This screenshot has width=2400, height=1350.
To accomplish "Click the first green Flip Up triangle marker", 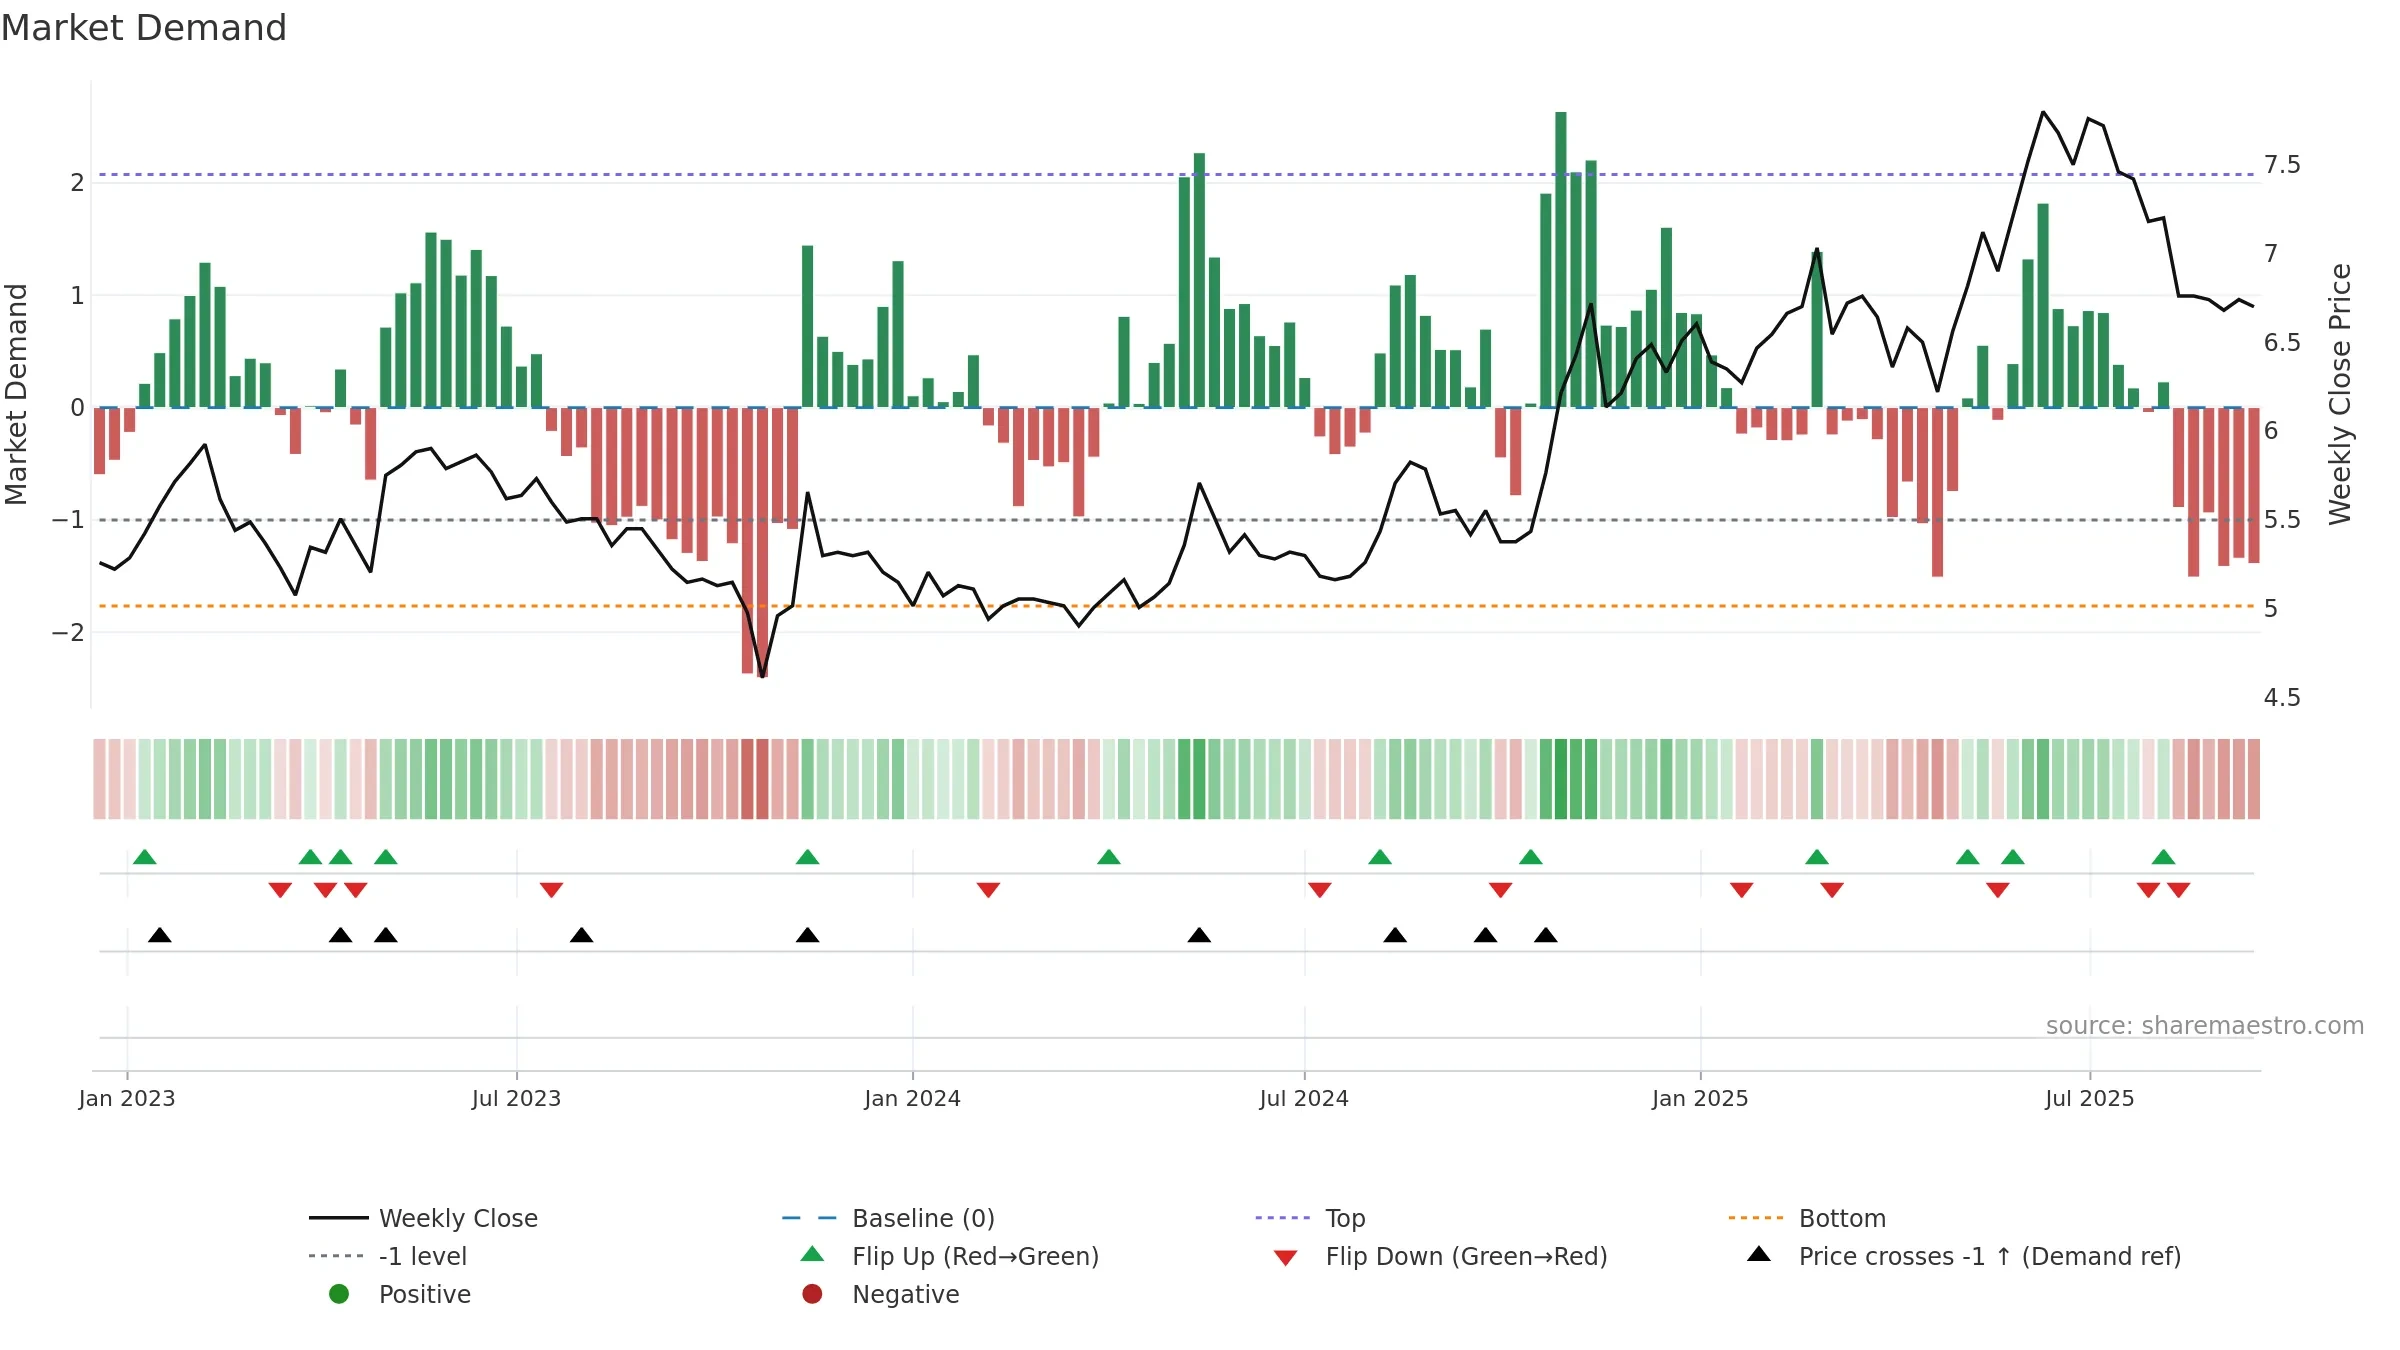I will click(x=145, y=857).
